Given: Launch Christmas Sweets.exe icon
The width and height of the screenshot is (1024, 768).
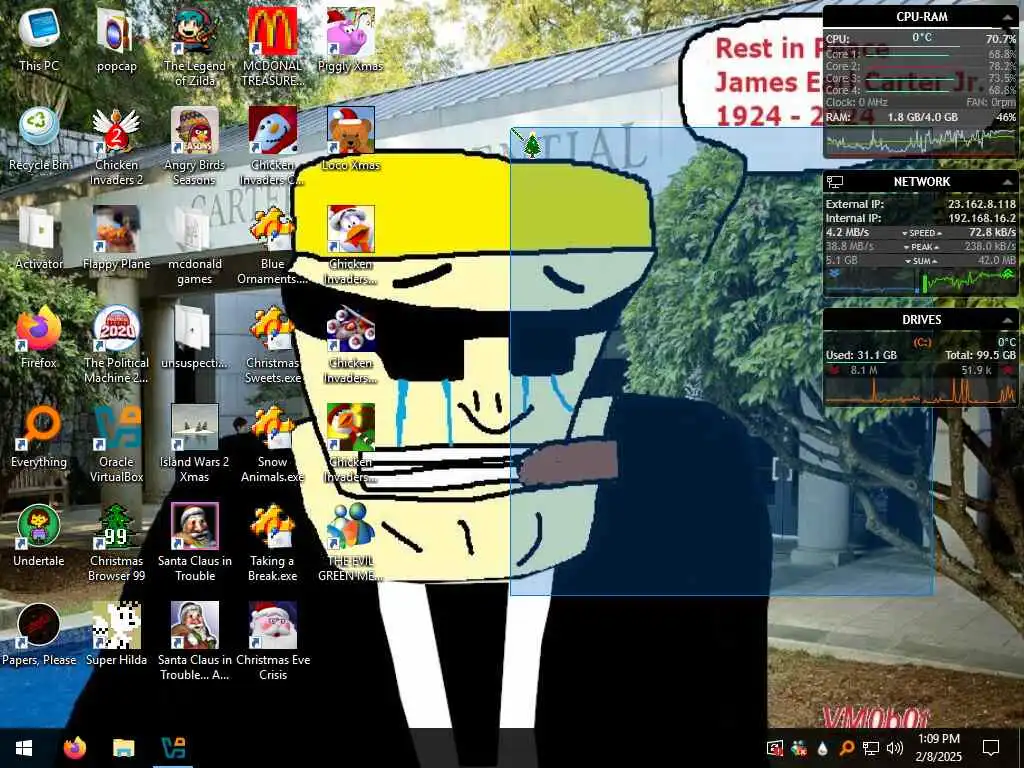Looking at the screenshot, I should (272, 344).
